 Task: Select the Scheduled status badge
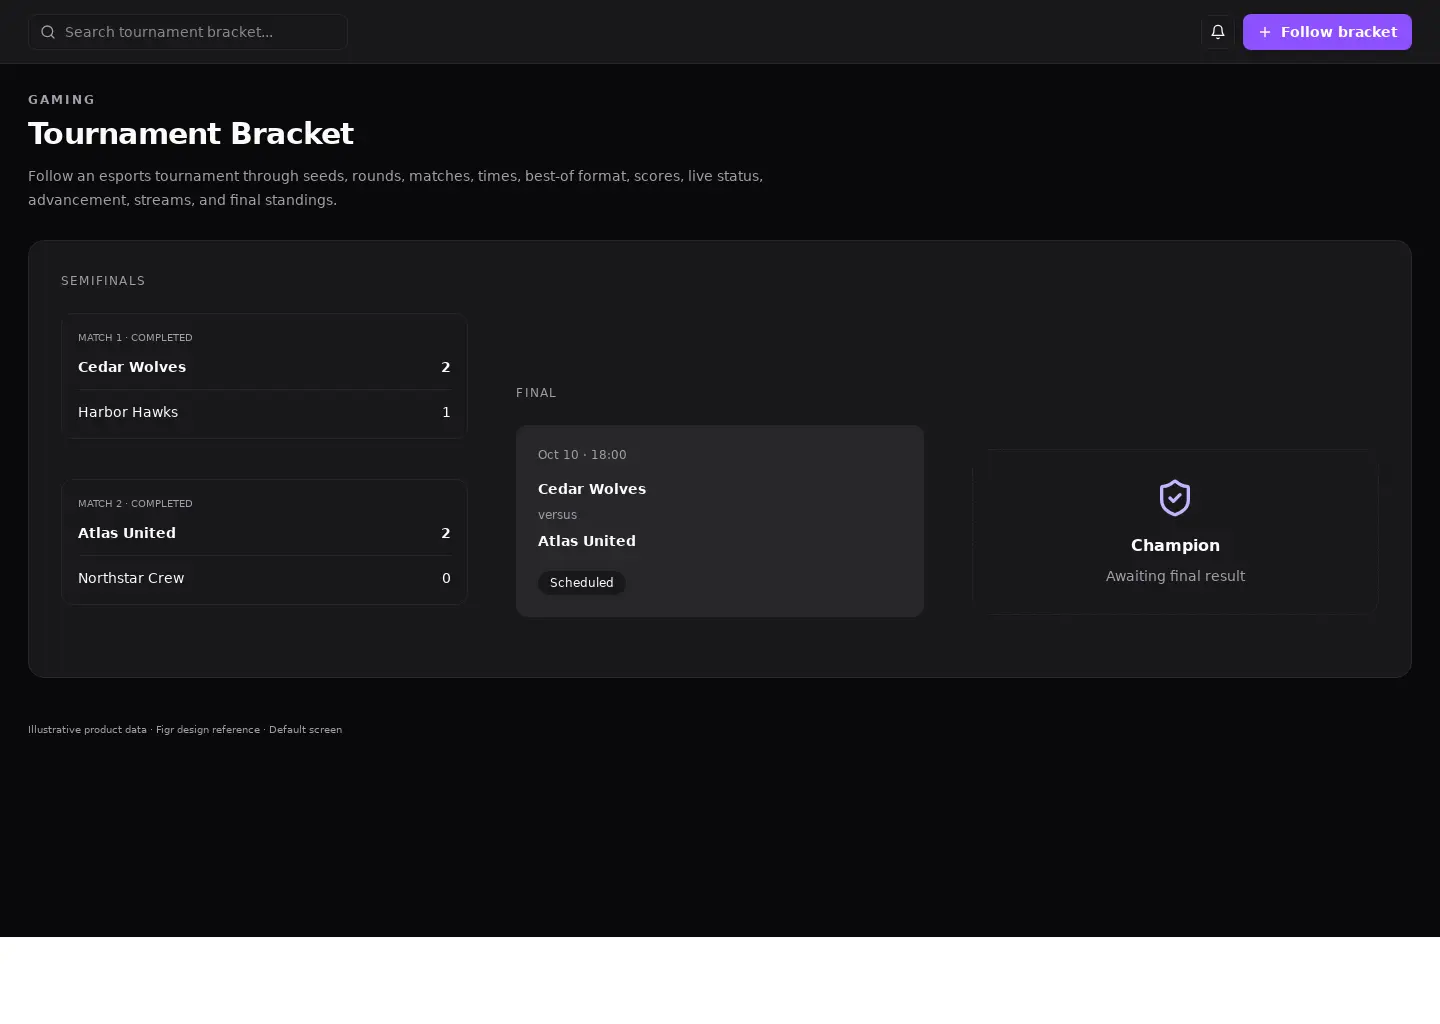click(x=582, y=583)
